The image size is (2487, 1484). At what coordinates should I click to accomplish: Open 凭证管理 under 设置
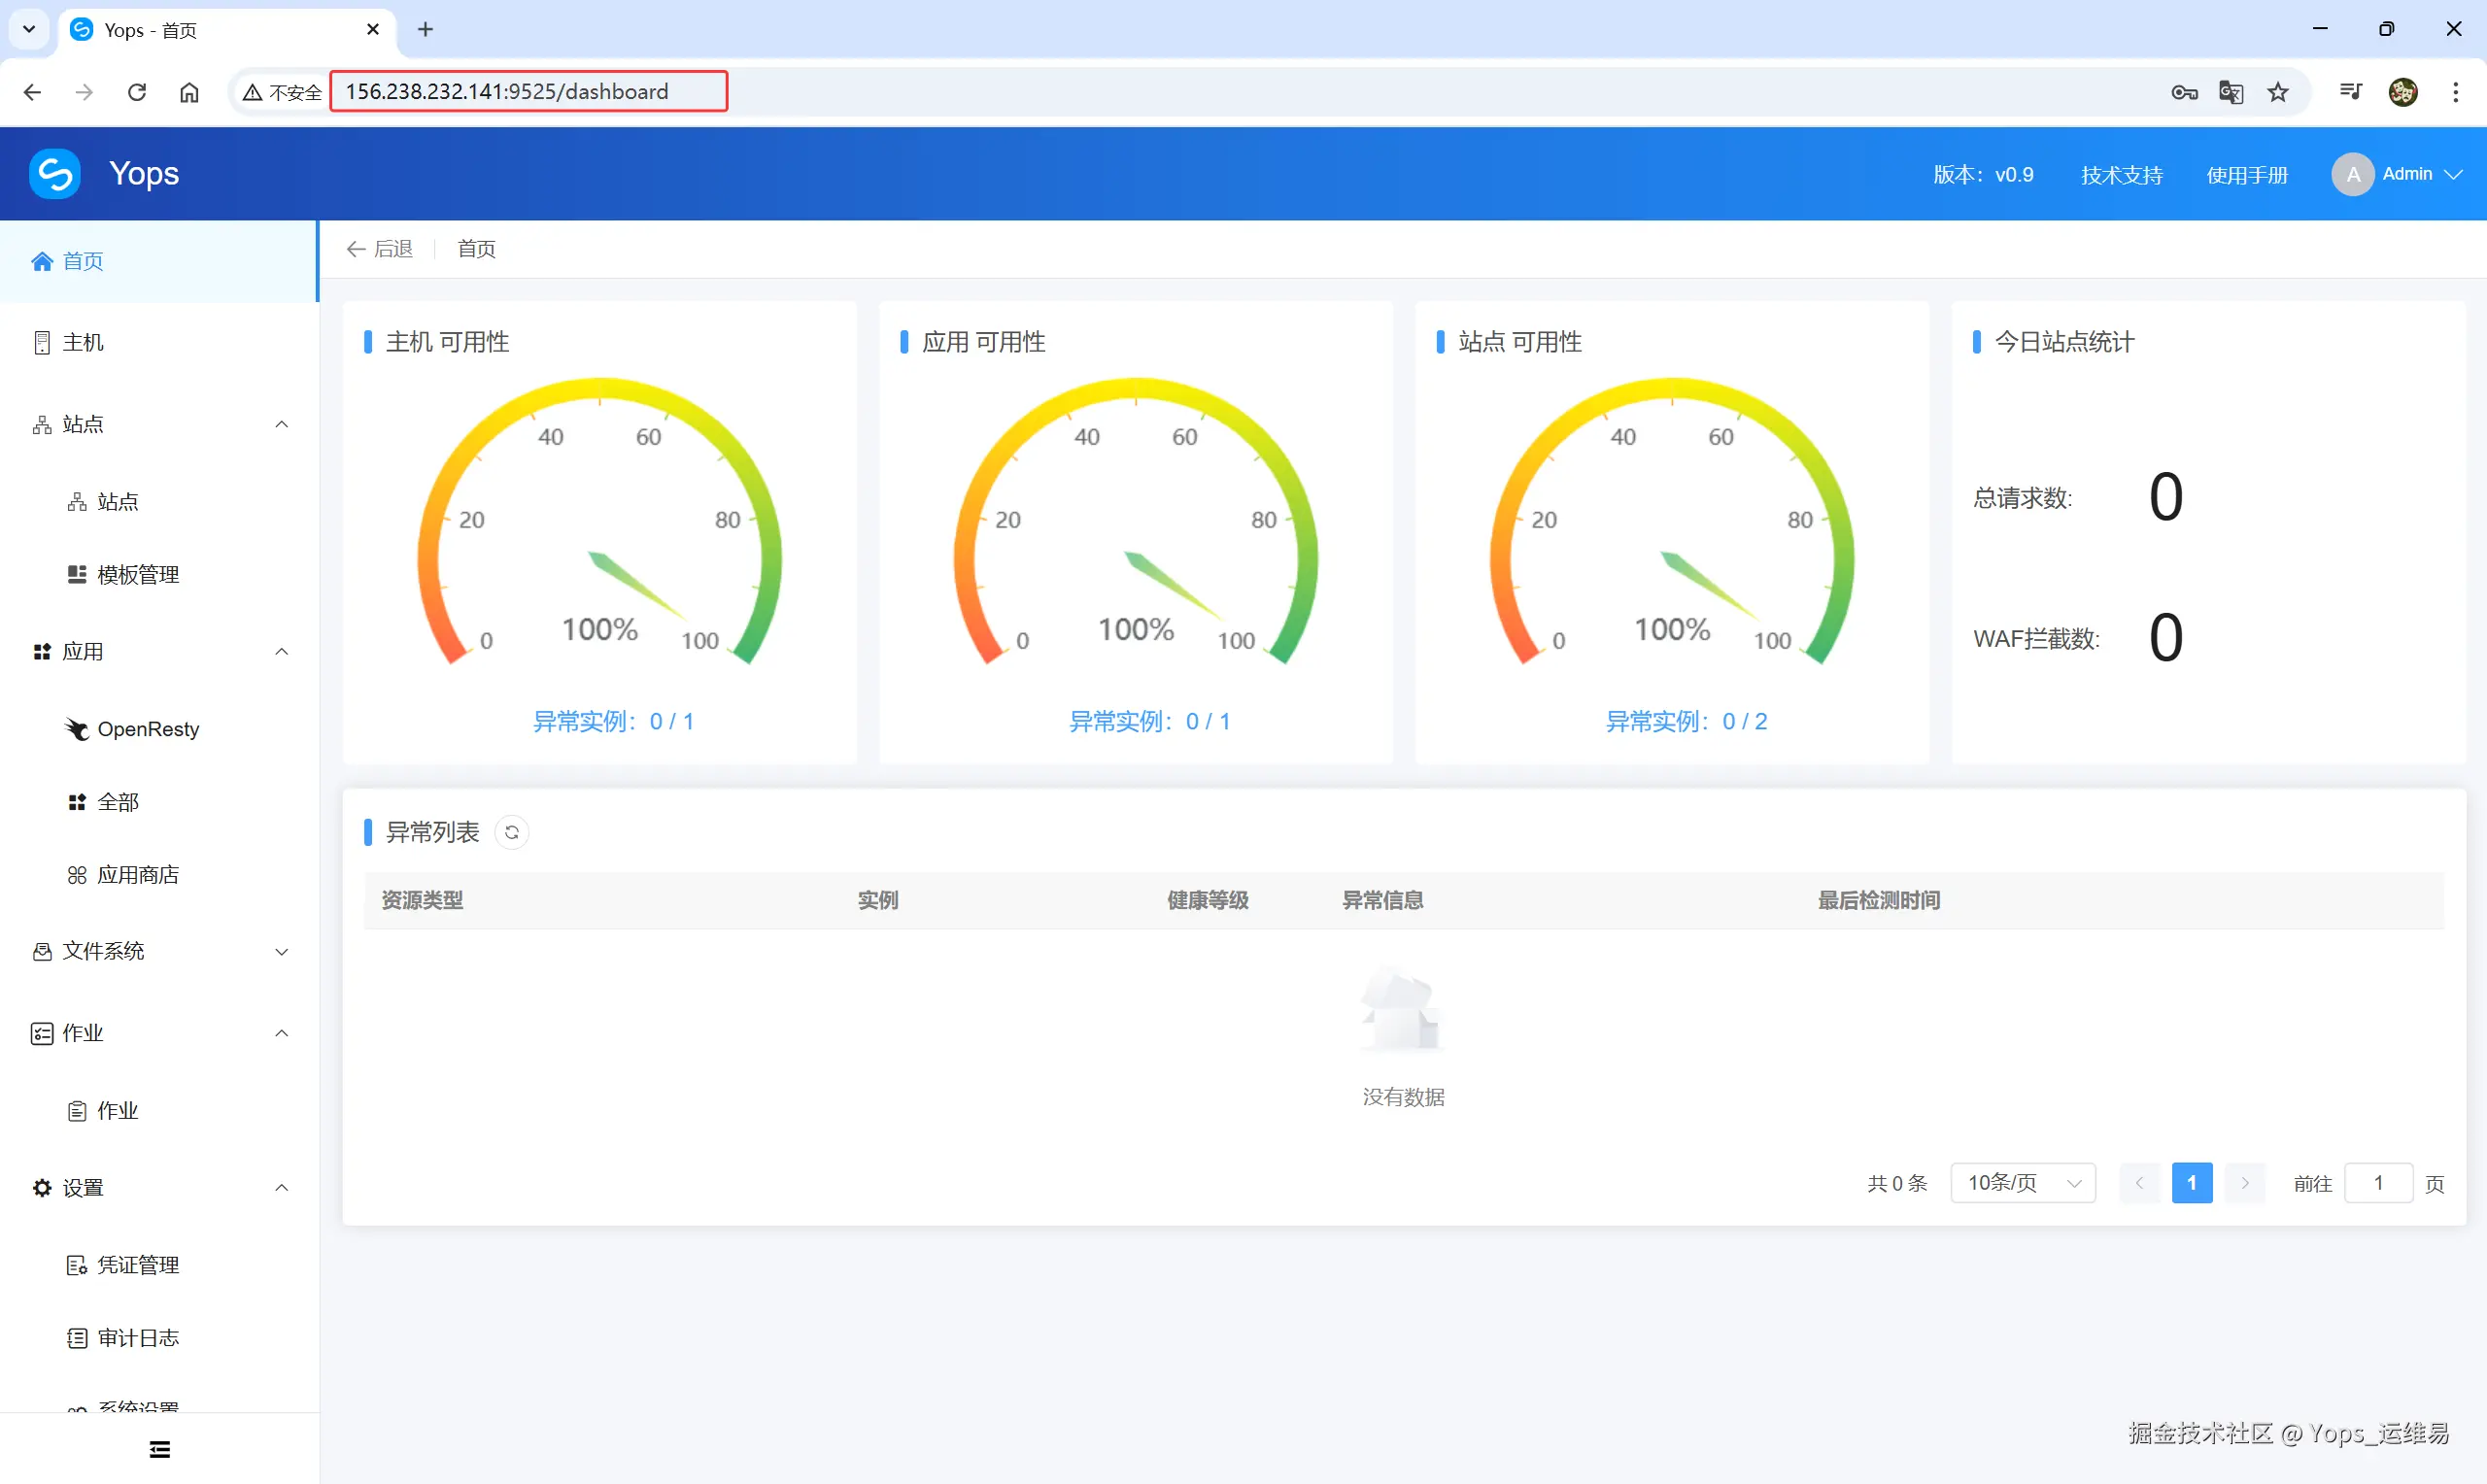tap(137, 1264)
